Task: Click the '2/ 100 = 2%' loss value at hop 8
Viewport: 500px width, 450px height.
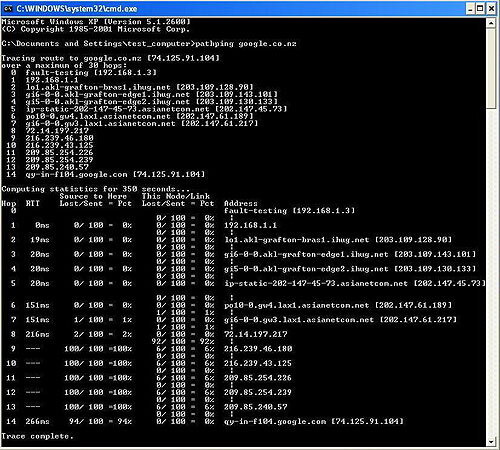Action: pos(103,334)
